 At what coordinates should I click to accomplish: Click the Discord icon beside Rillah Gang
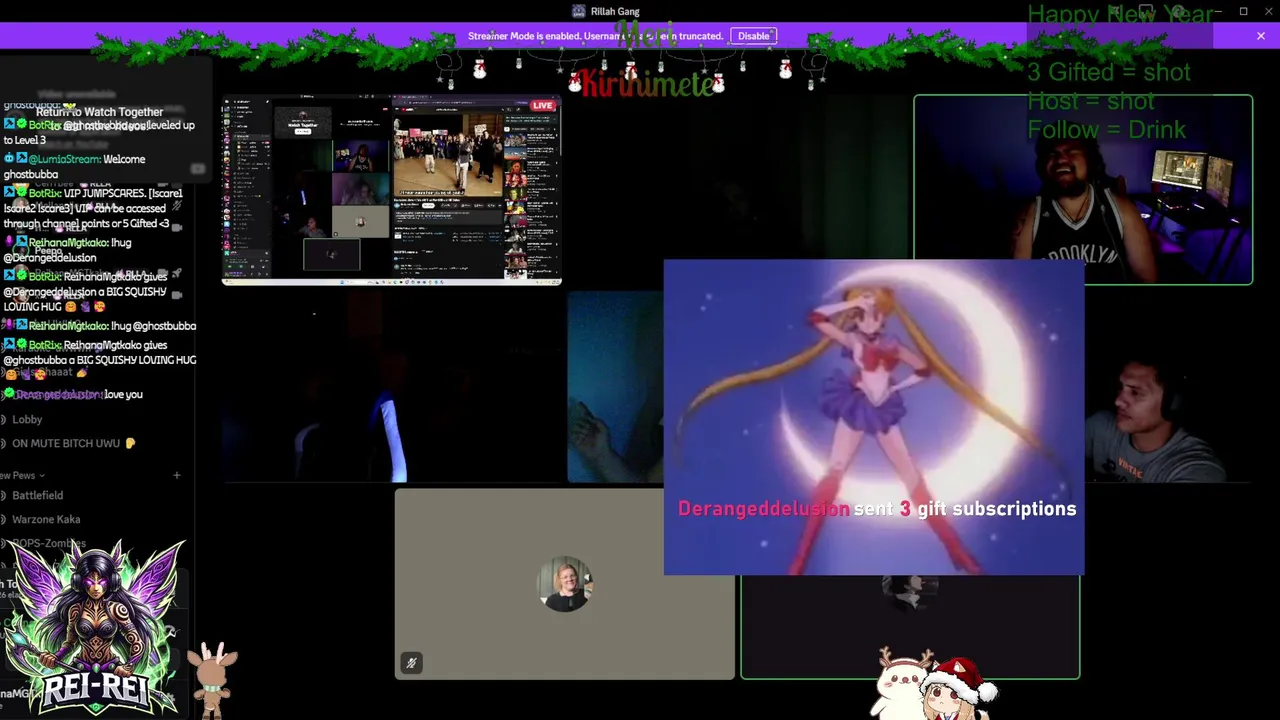578,11
